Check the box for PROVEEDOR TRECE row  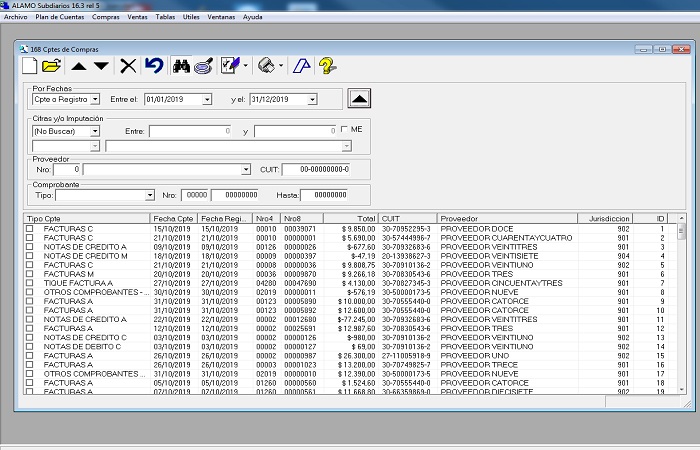pyautogui.click(x=29, y=364)
